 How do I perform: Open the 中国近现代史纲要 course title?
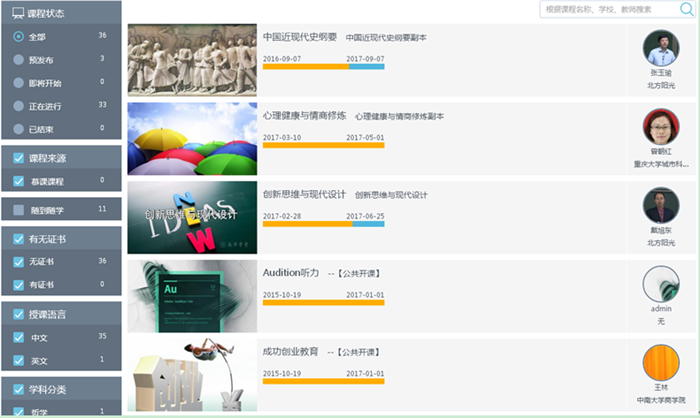tap(300, 37)
